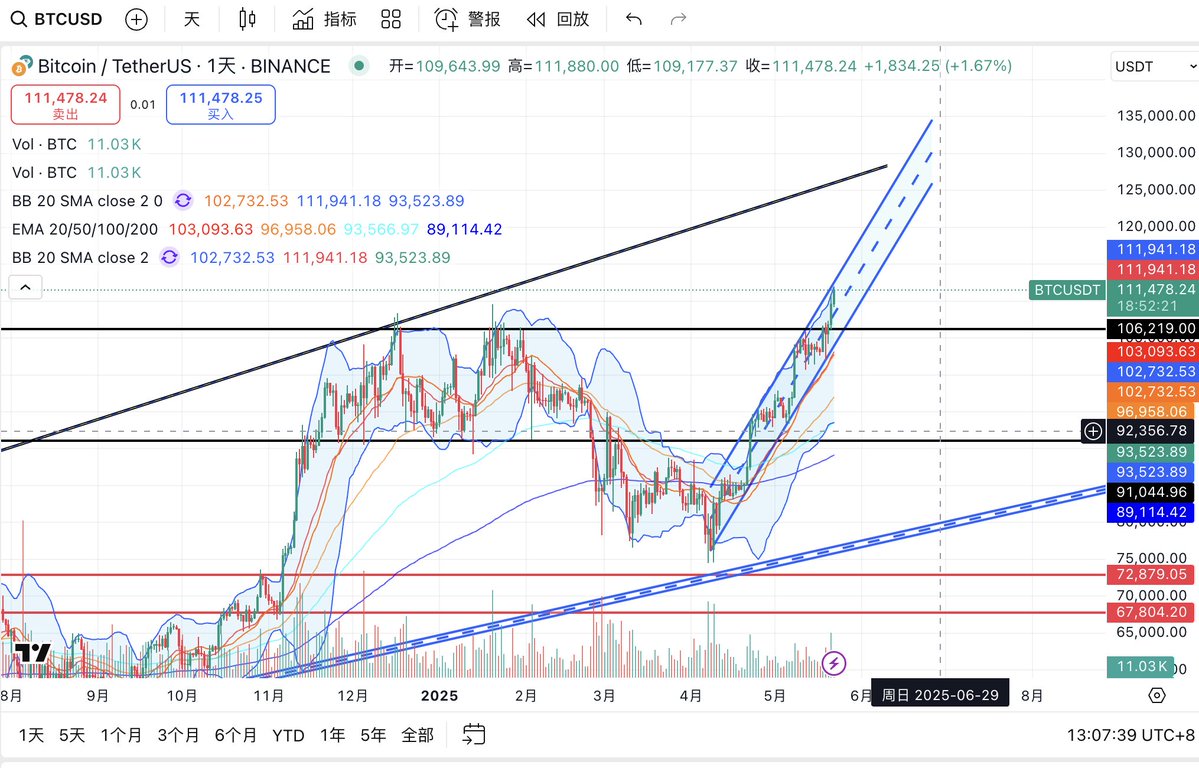Click the blue 买入 buy button
Screen dimensions: 1199x768
click(x=221, y=105)
